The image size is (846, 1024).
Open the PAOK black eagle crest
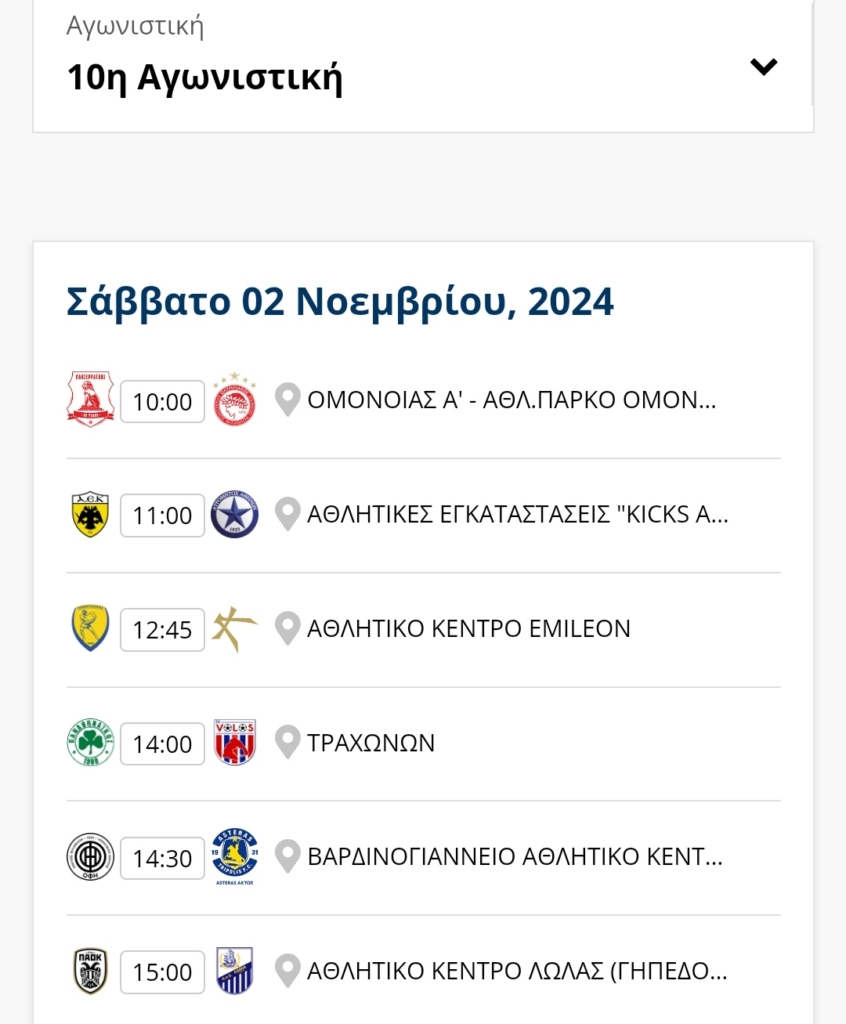click(x=90, y=971)
